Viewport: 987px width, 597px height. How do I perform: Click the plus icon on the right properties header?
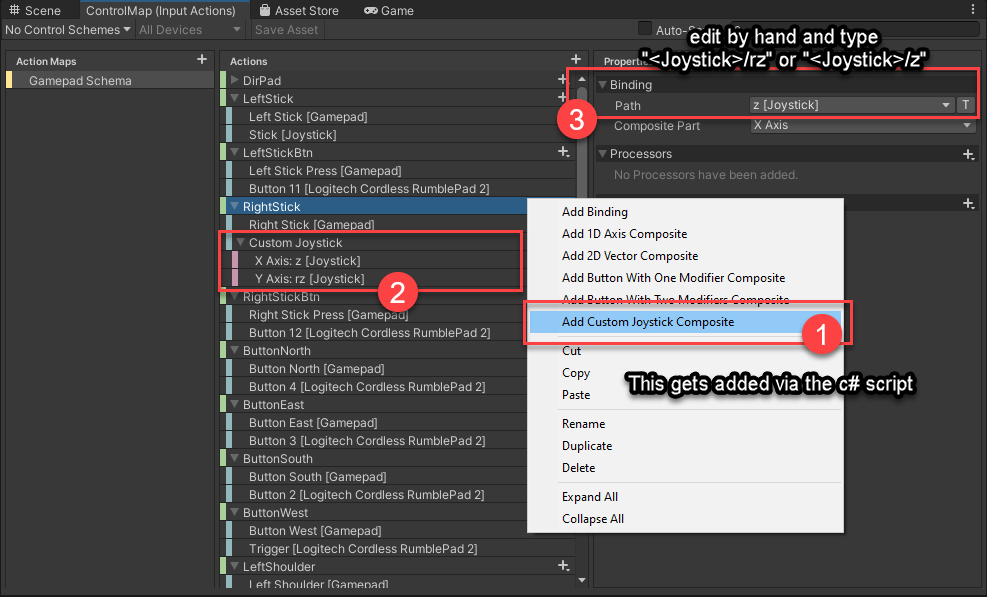pyautogui.click(x=968, y=203)
